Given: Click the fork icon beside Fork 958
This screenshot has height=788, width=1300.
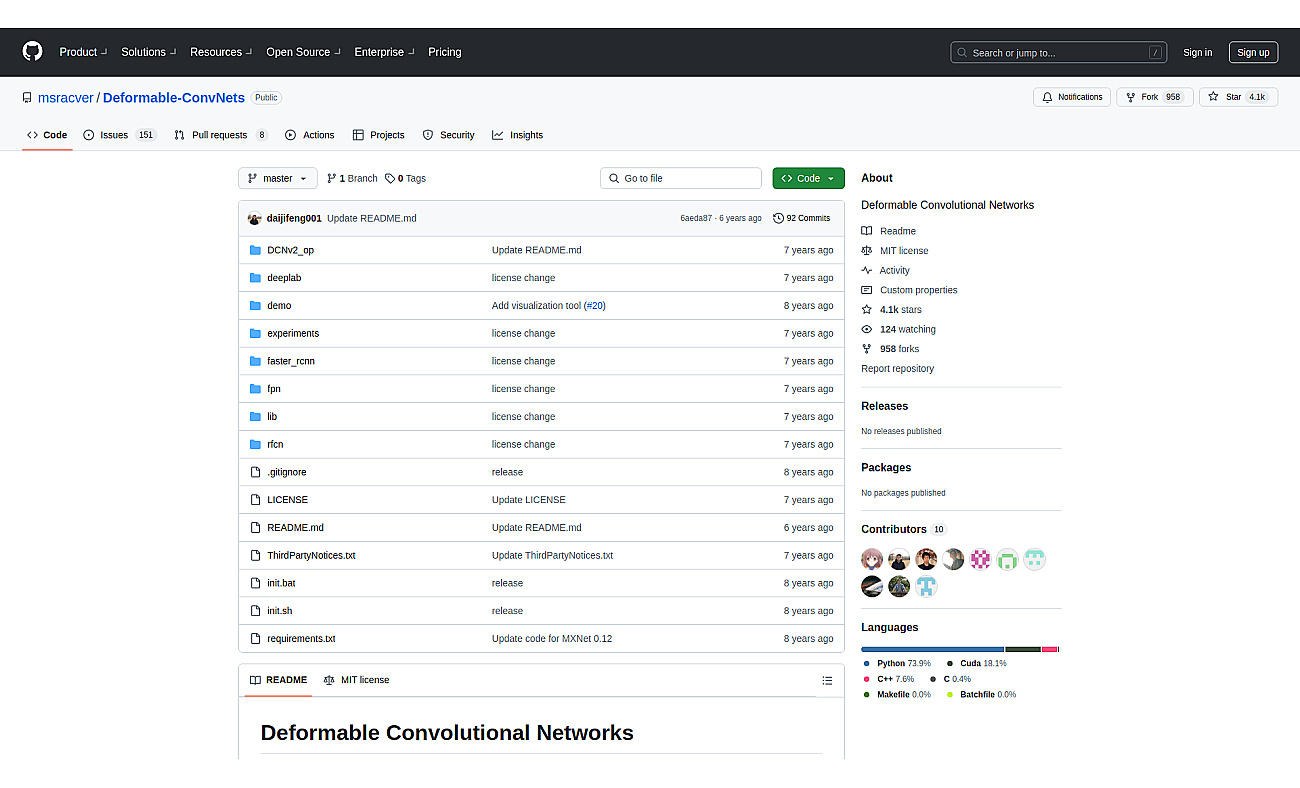Looking at the screenshot, I should [x=1130, y=97].
